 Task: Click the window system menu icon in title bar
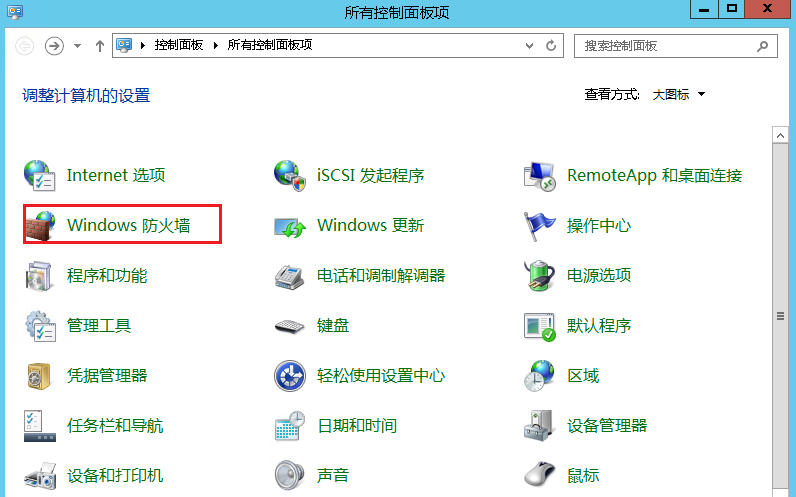(x=15, y=11)
